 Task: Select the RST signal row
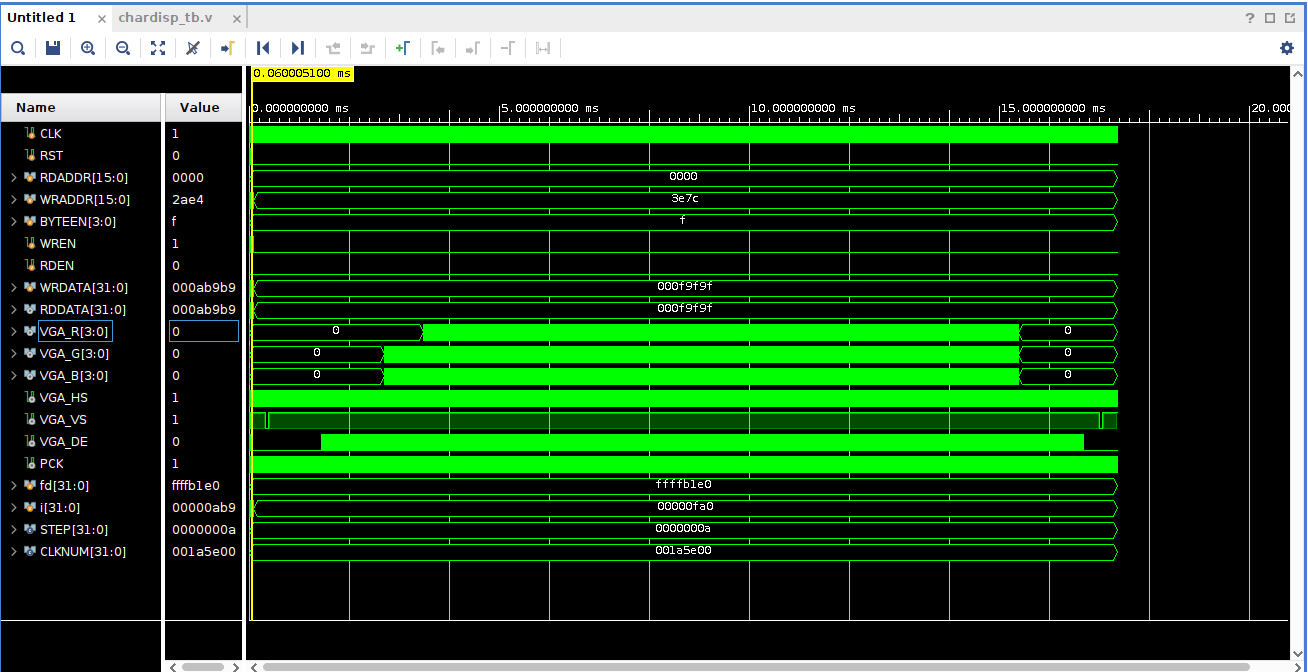click(81, 155)
